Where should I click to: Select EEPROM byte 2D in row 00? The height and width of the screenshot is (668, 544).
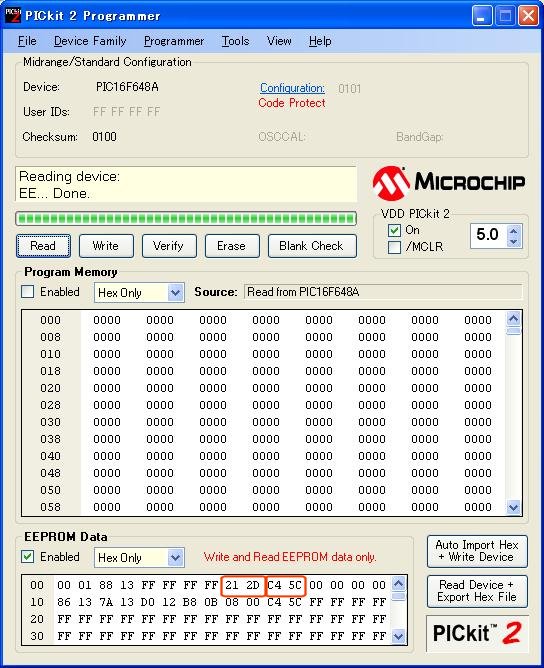[253, 585]
